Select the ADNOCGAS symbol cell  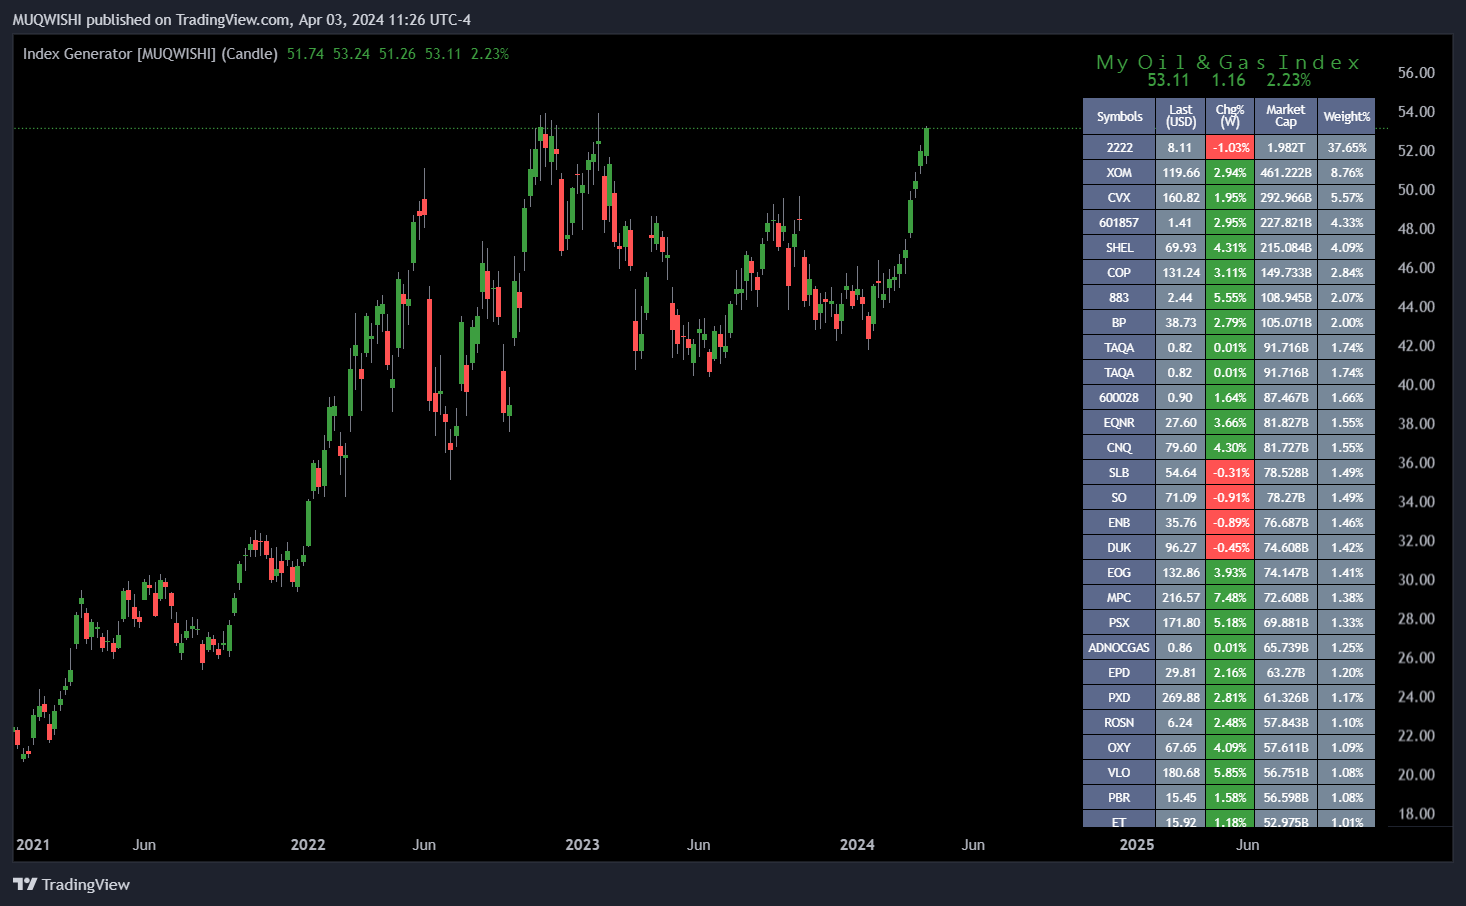pyautogui.click(x=1119, y=647)
